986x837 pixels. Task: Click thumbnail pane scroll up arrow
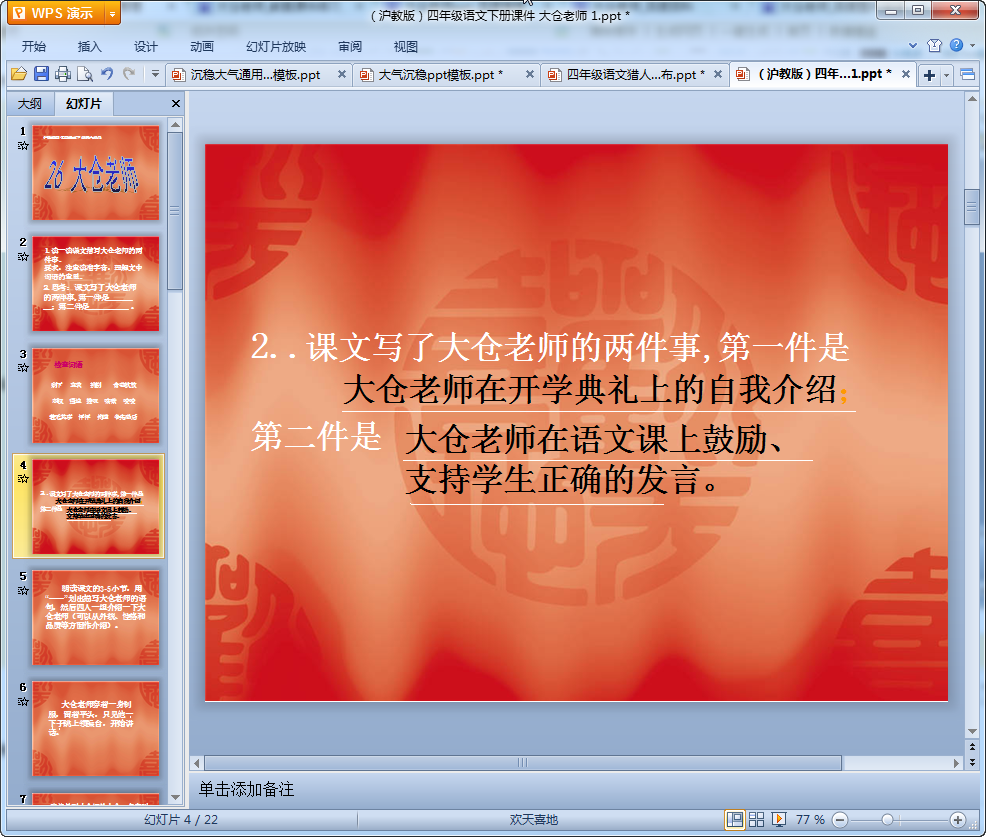175,125
